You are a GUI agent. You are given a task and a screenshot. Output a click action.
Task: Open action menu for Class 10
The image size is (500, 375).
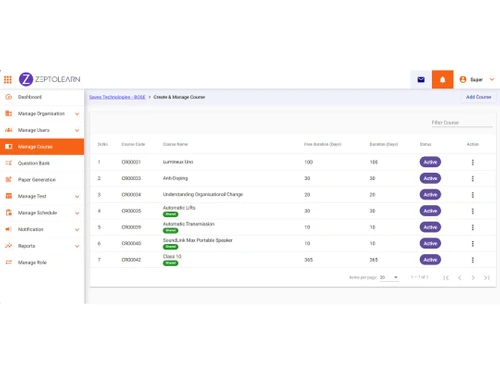click(473, 260)
